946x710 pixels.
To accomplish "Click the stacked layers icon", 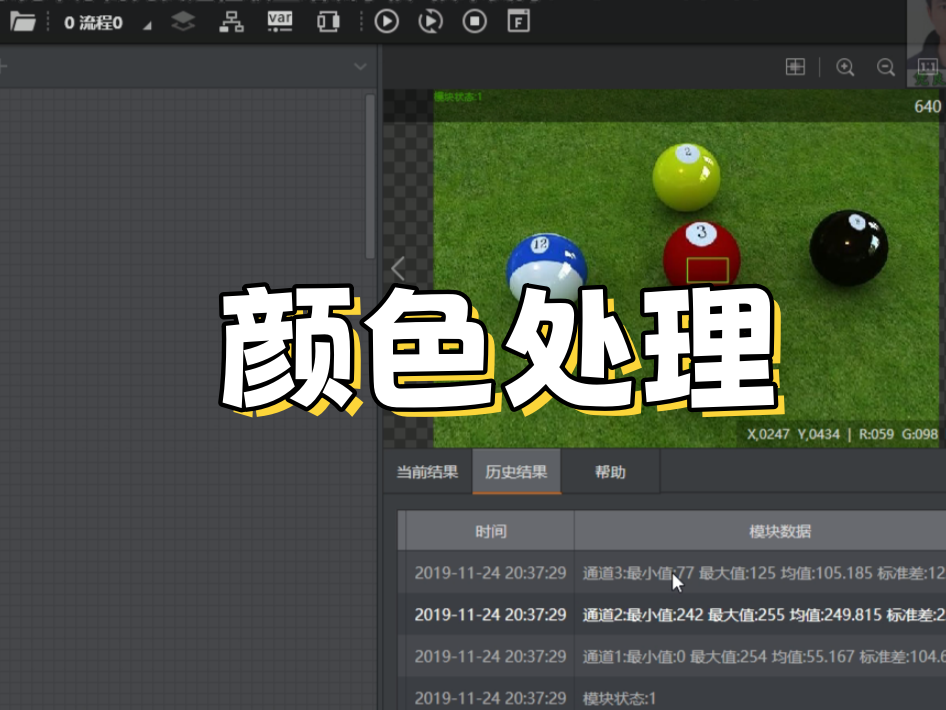I will click(x=183, y=22).
